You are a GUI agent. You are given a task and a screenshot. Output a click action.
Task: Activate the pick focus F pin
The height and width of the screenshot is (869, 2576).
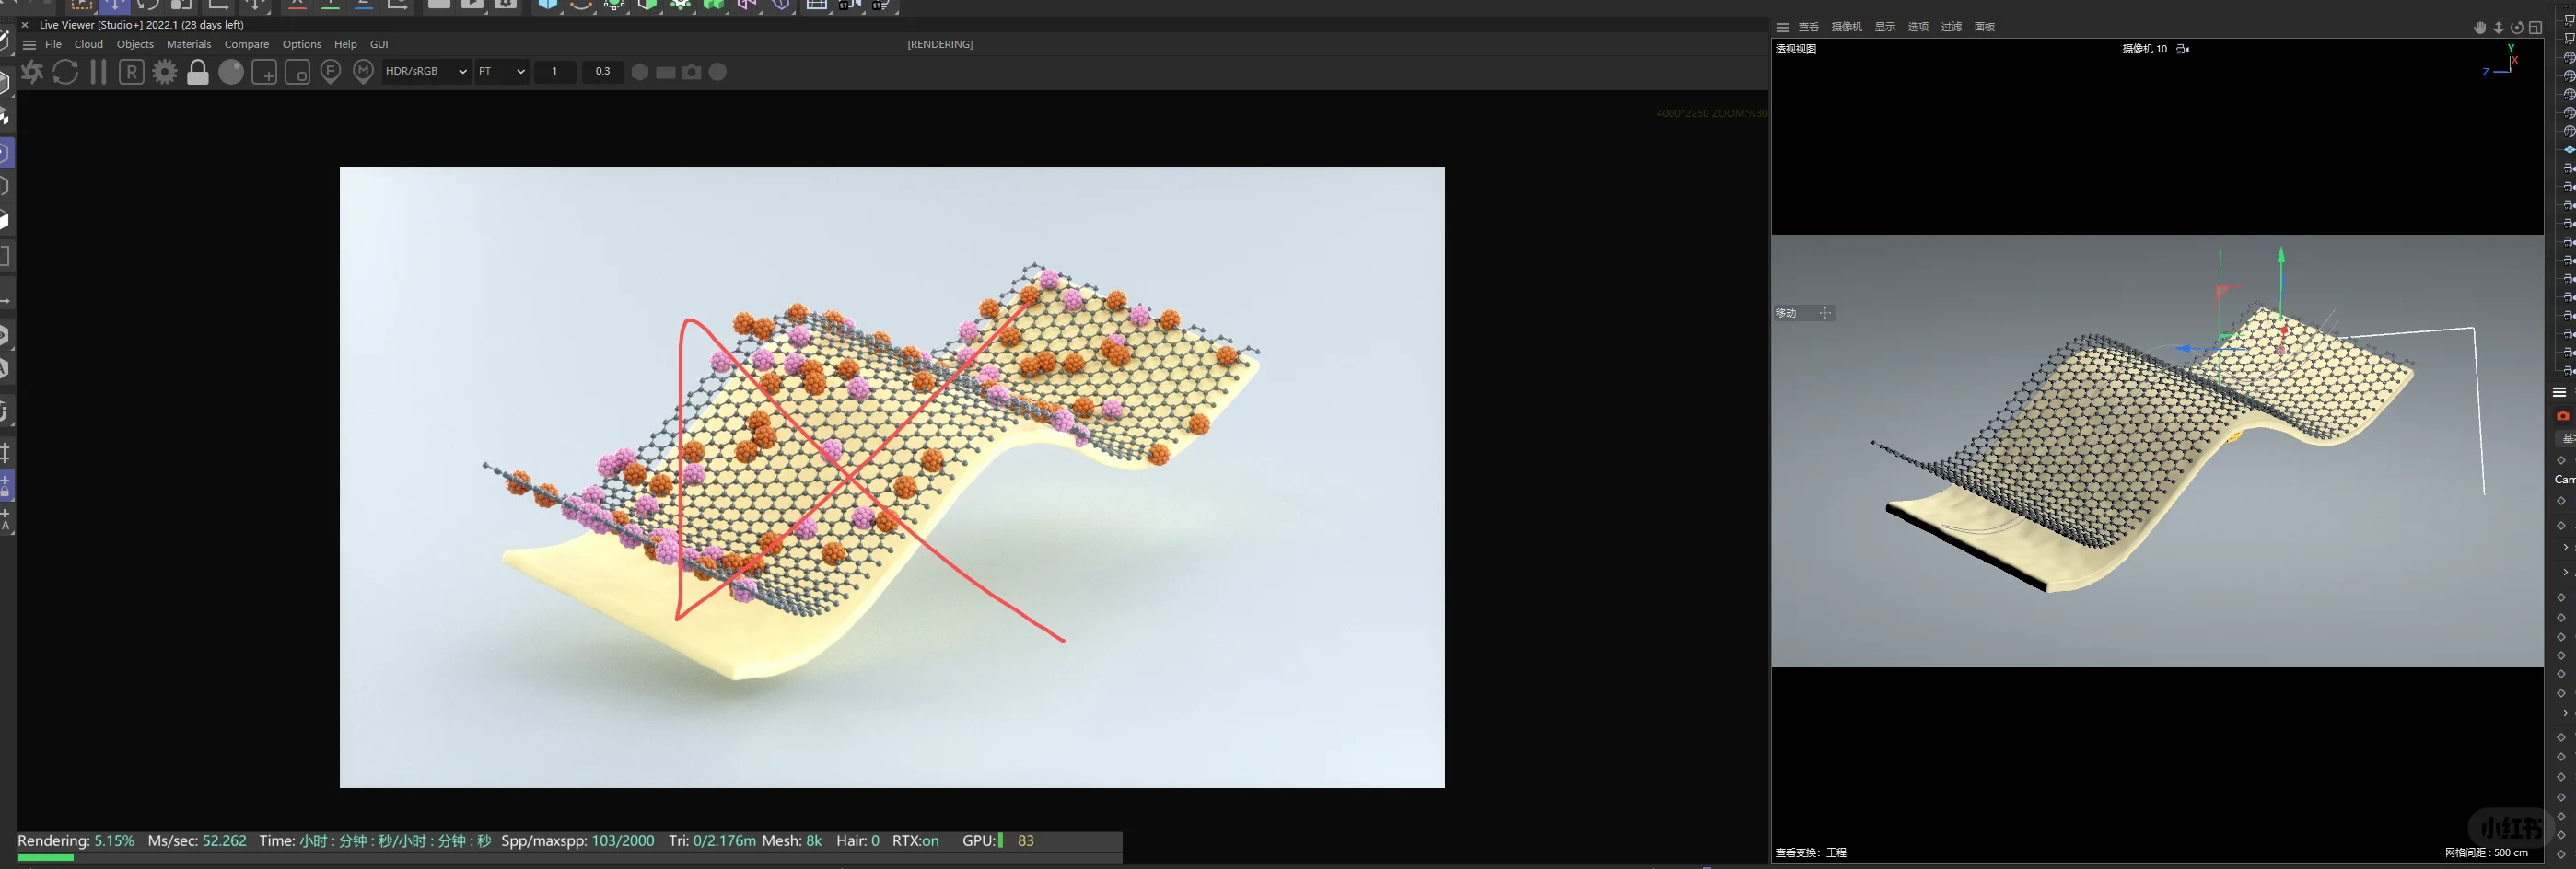[x=331, y=72]
